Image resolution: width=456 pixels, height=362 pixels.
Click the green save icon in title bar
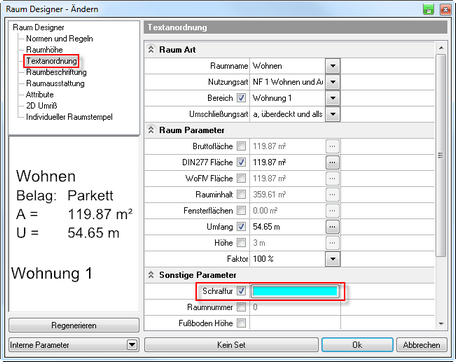(x=429, y=9)
